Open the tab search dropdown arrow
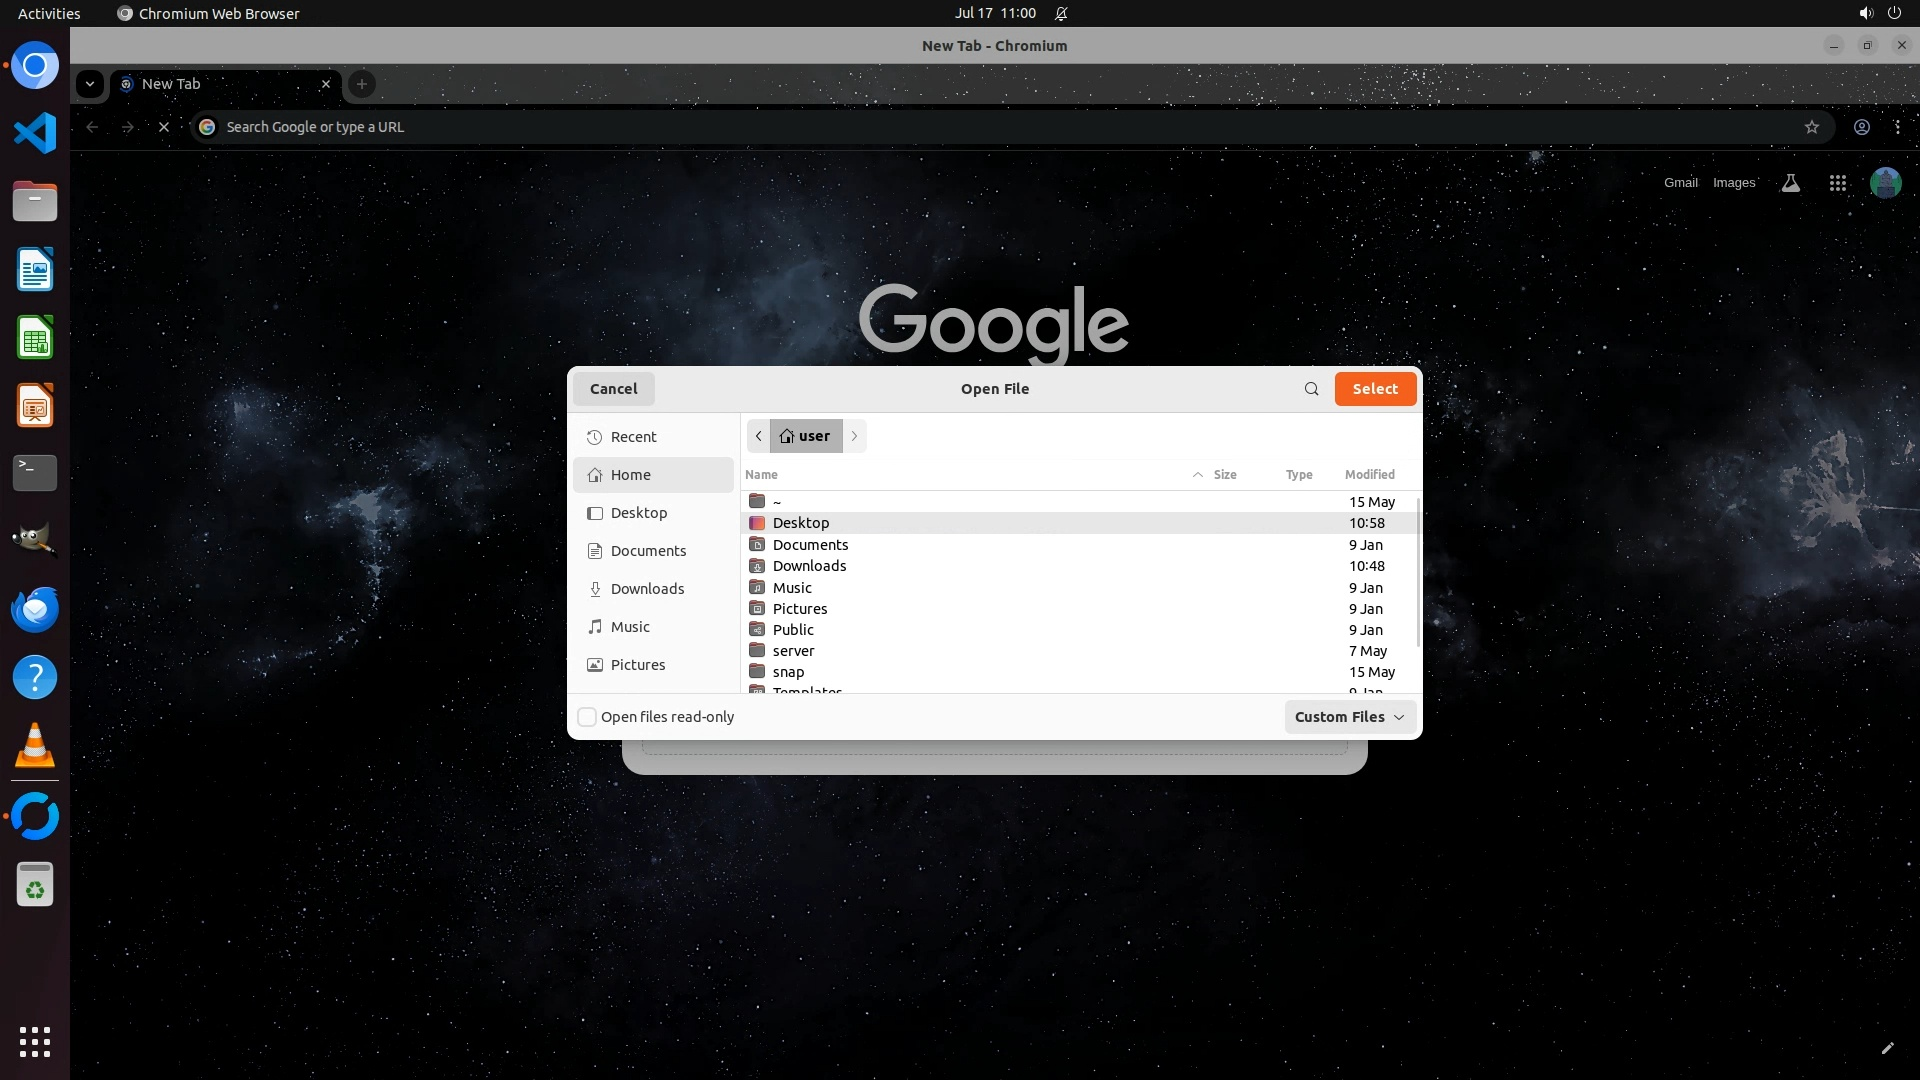Viewport: 1920px width, 1080px height. (x=90, y=84)
